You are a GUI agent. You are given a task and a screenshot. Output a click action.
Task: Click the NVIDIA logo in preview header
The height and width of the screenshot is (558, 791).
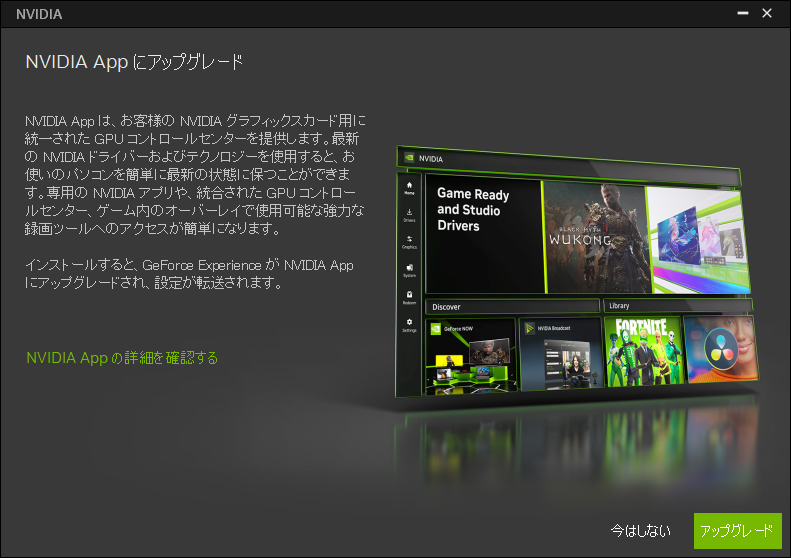[x=408, y=158]
